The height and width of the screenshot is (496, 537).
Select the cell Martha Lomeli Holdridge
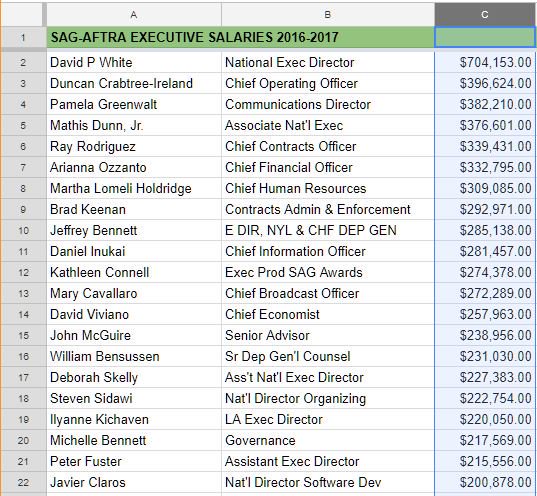[x=134, y=188]
